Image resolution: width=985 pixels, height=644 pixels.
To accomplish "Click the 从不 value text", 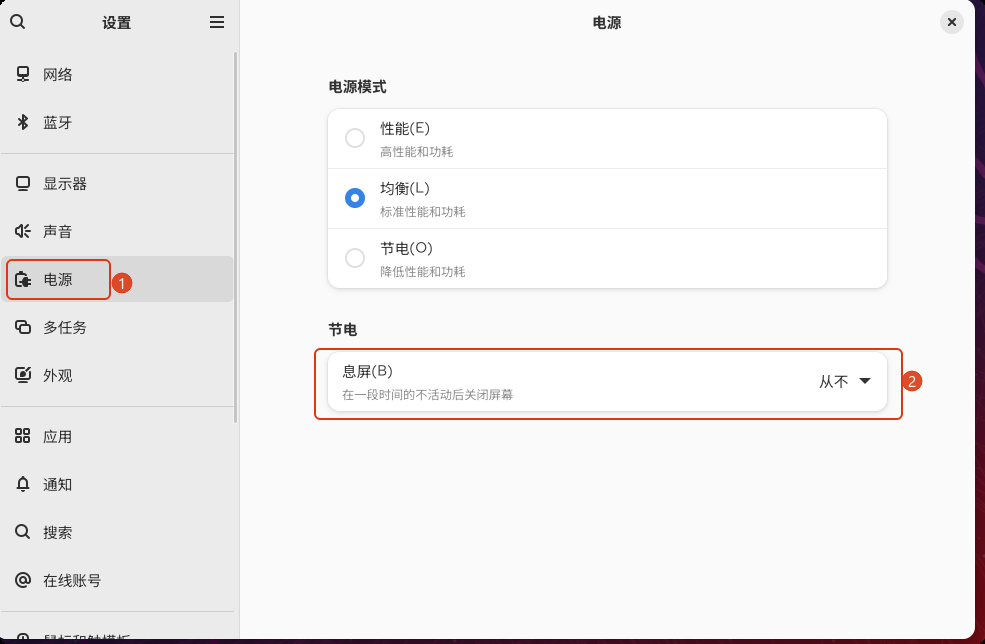I will (834, 381).
